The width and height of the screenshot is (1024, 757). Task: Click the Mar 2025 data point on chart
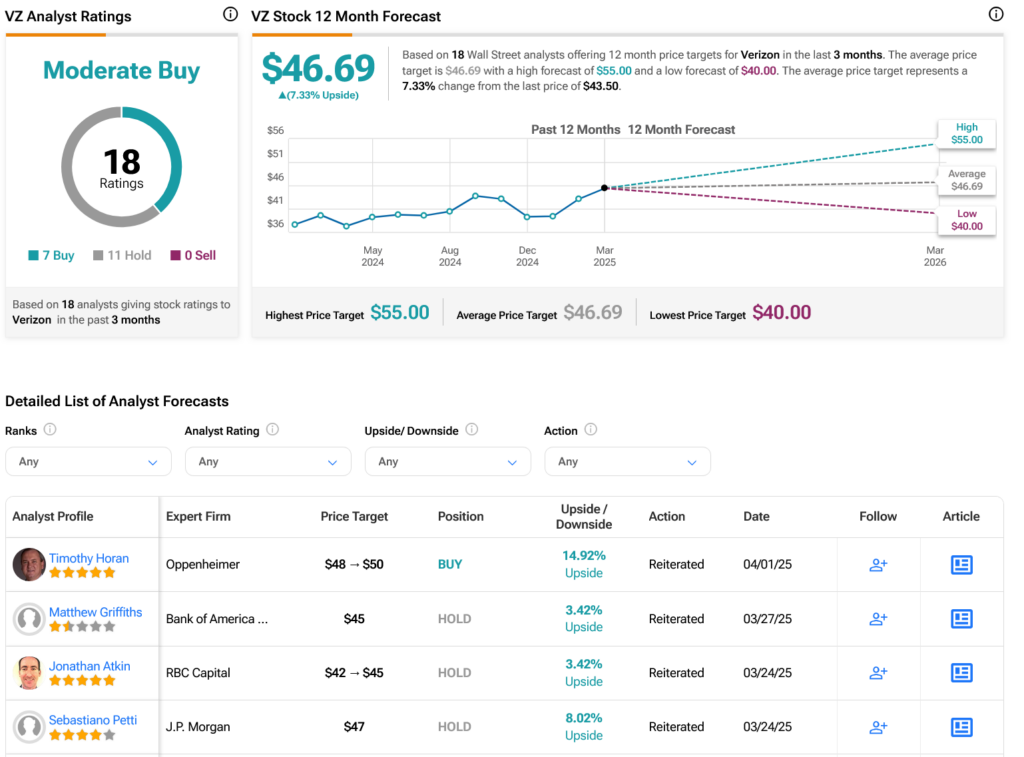pyautogui.click(x=604, y=188)
